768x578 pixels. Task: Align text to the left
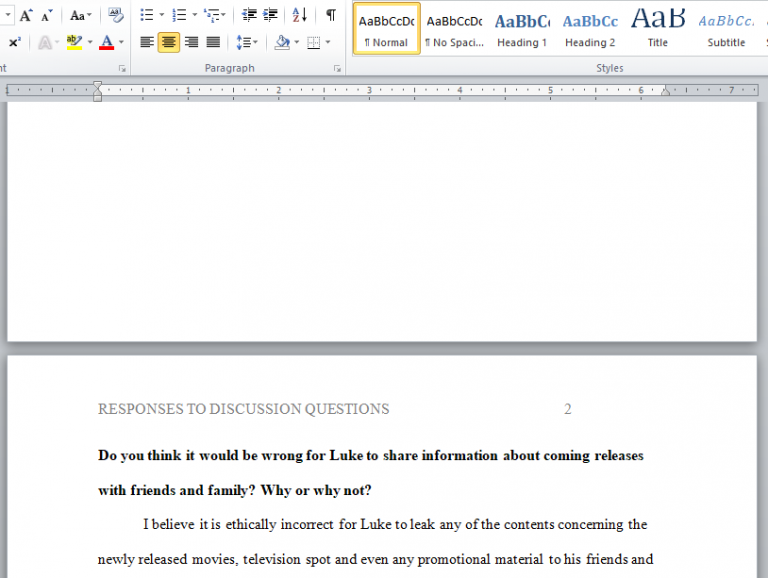(147, 43)
